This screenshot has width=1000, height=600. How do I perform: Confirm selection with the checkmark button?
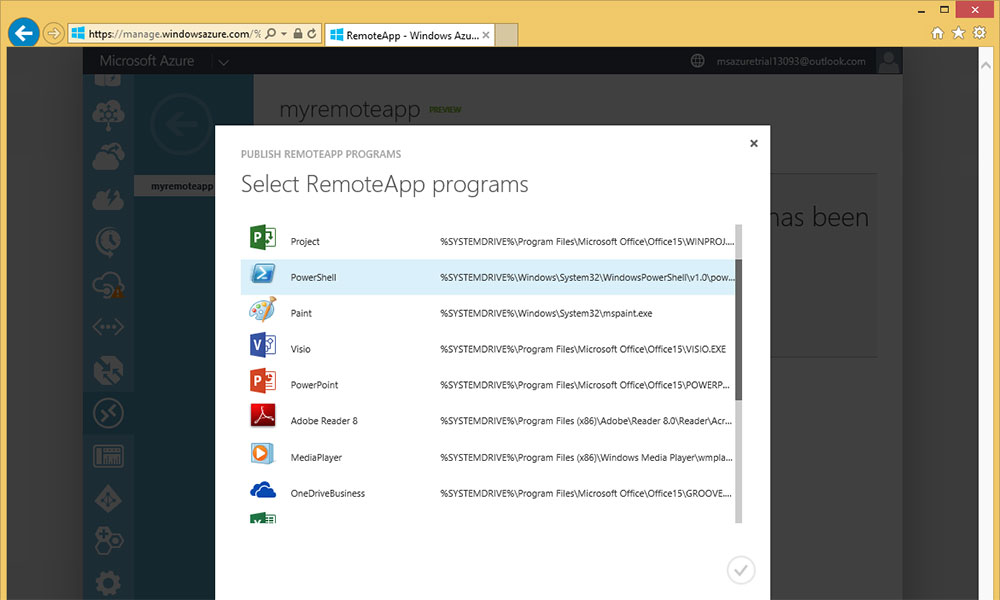tap(741, 570)
